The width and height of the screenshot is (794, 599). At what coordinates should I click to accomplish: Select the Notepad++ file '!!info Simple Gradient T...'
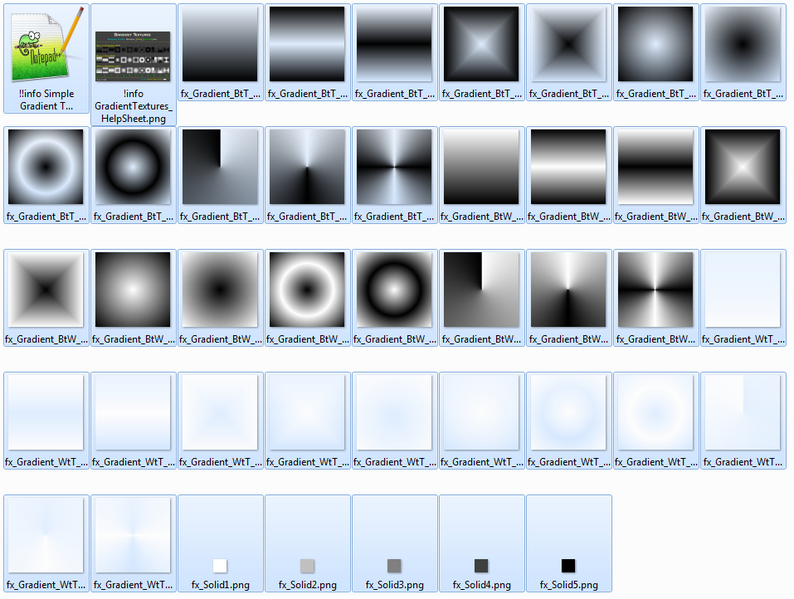[46, 58]
